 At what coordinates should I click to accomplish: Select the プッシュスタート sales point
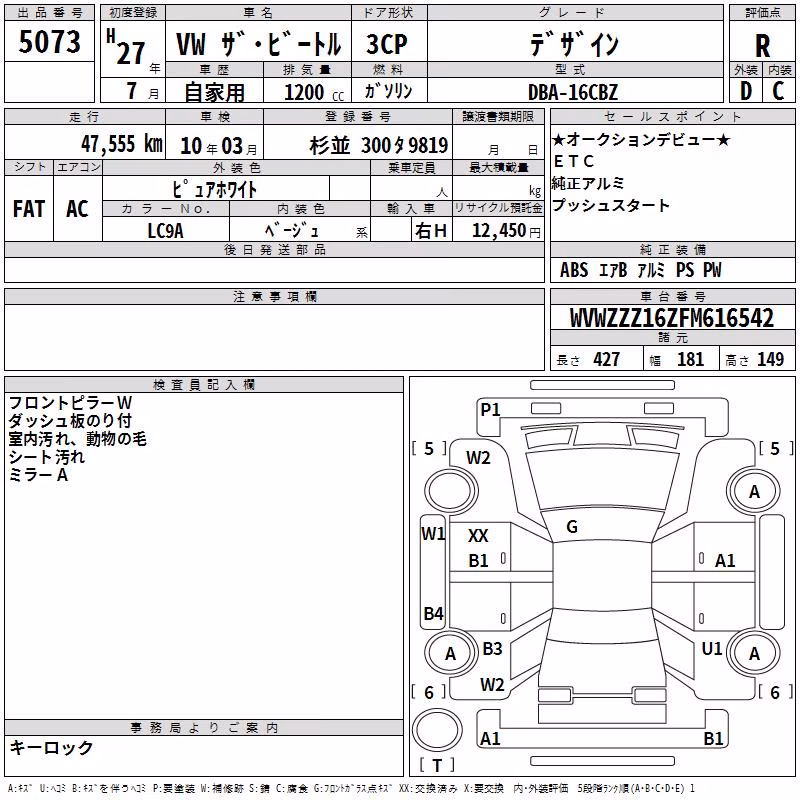pos(611,205)
